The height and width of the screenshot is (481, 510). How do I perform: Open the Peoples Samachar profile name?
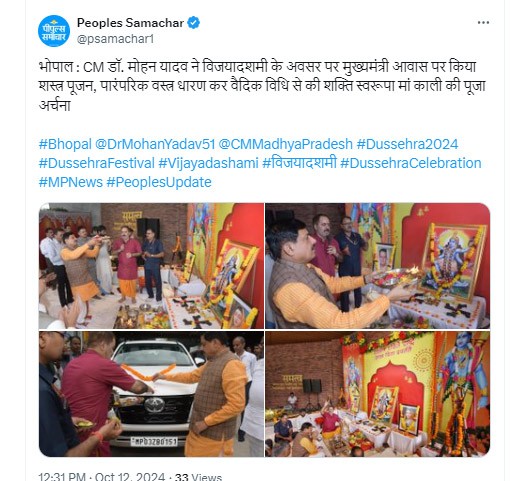click(130, 23)
